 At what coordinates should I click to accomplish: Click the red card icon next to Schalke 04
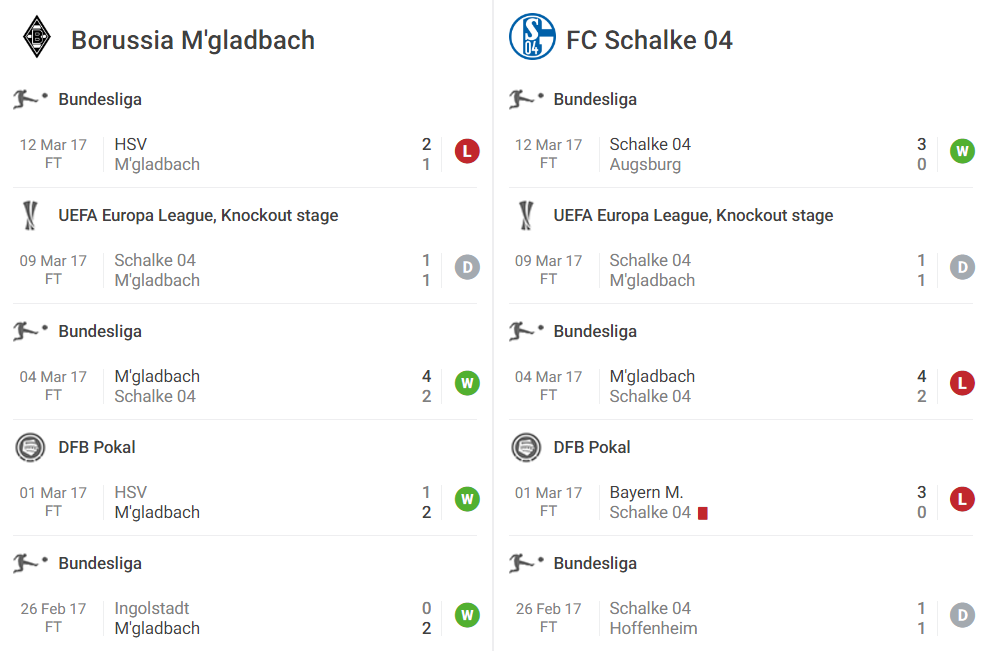tap(703, 514)
